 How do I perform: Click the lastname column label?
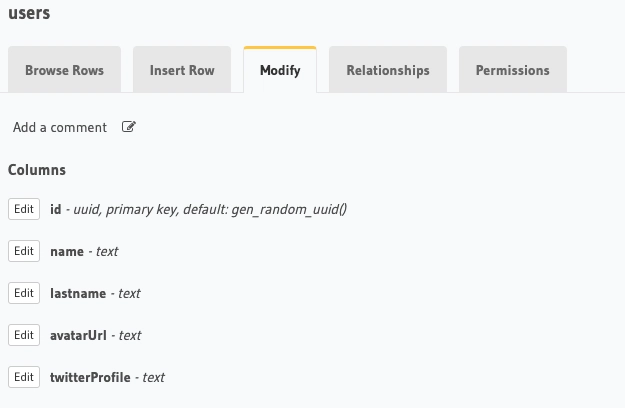coord(79,293)
